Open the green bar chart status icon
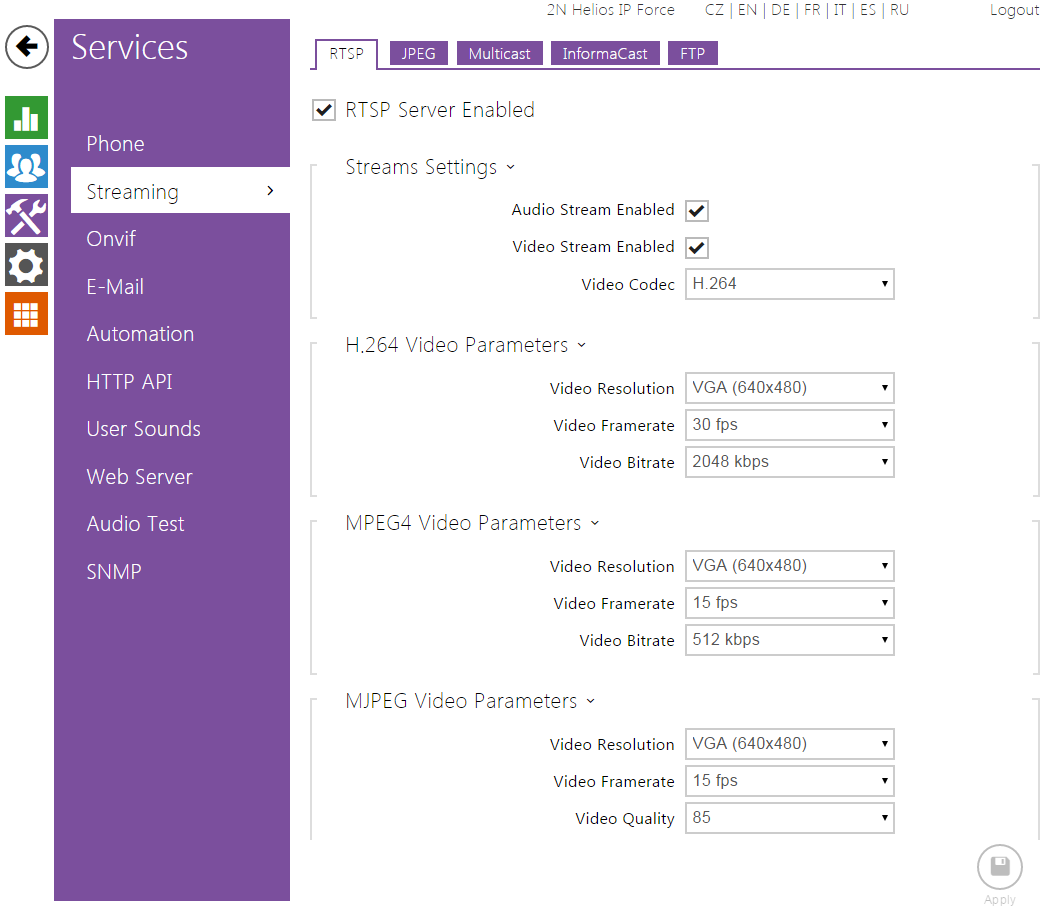This screenshot has height=913, width=1045. click(x=26, y=118)
